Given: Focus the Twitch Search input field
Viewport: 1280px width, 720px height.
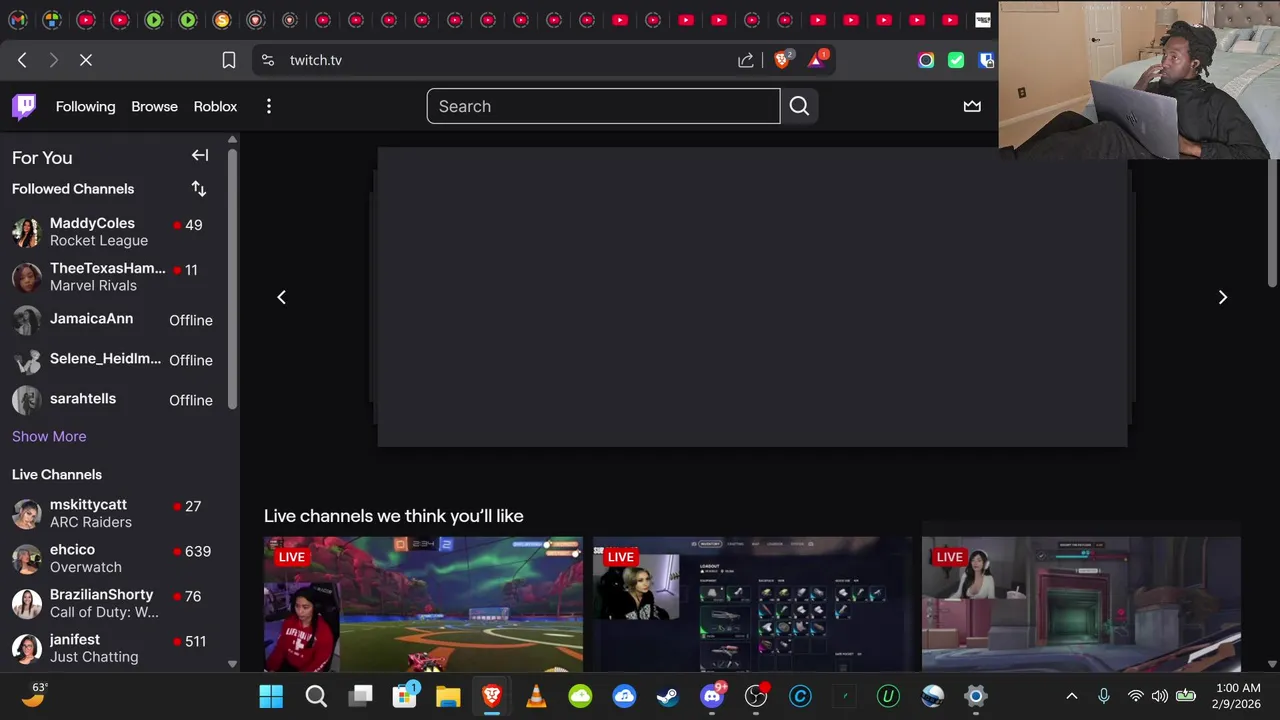Looking at the screenshot, I should [x=603, y=106].
